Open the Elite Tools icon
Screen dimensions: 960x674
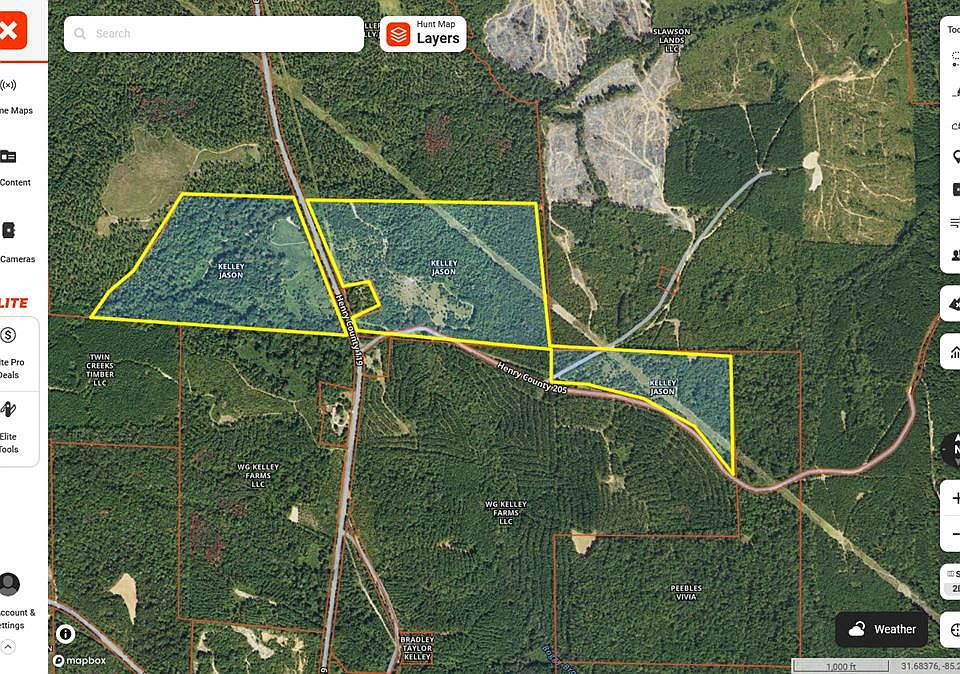coord(7,410)
